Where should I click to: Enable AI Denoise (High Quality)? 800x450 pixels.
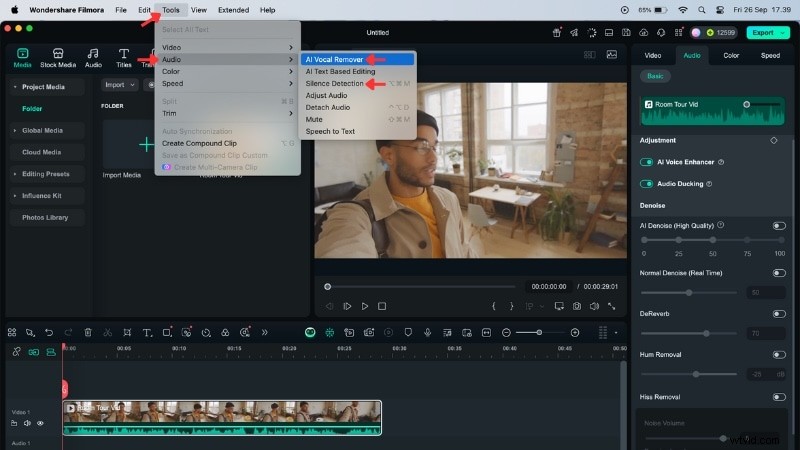tap(779, 226)
